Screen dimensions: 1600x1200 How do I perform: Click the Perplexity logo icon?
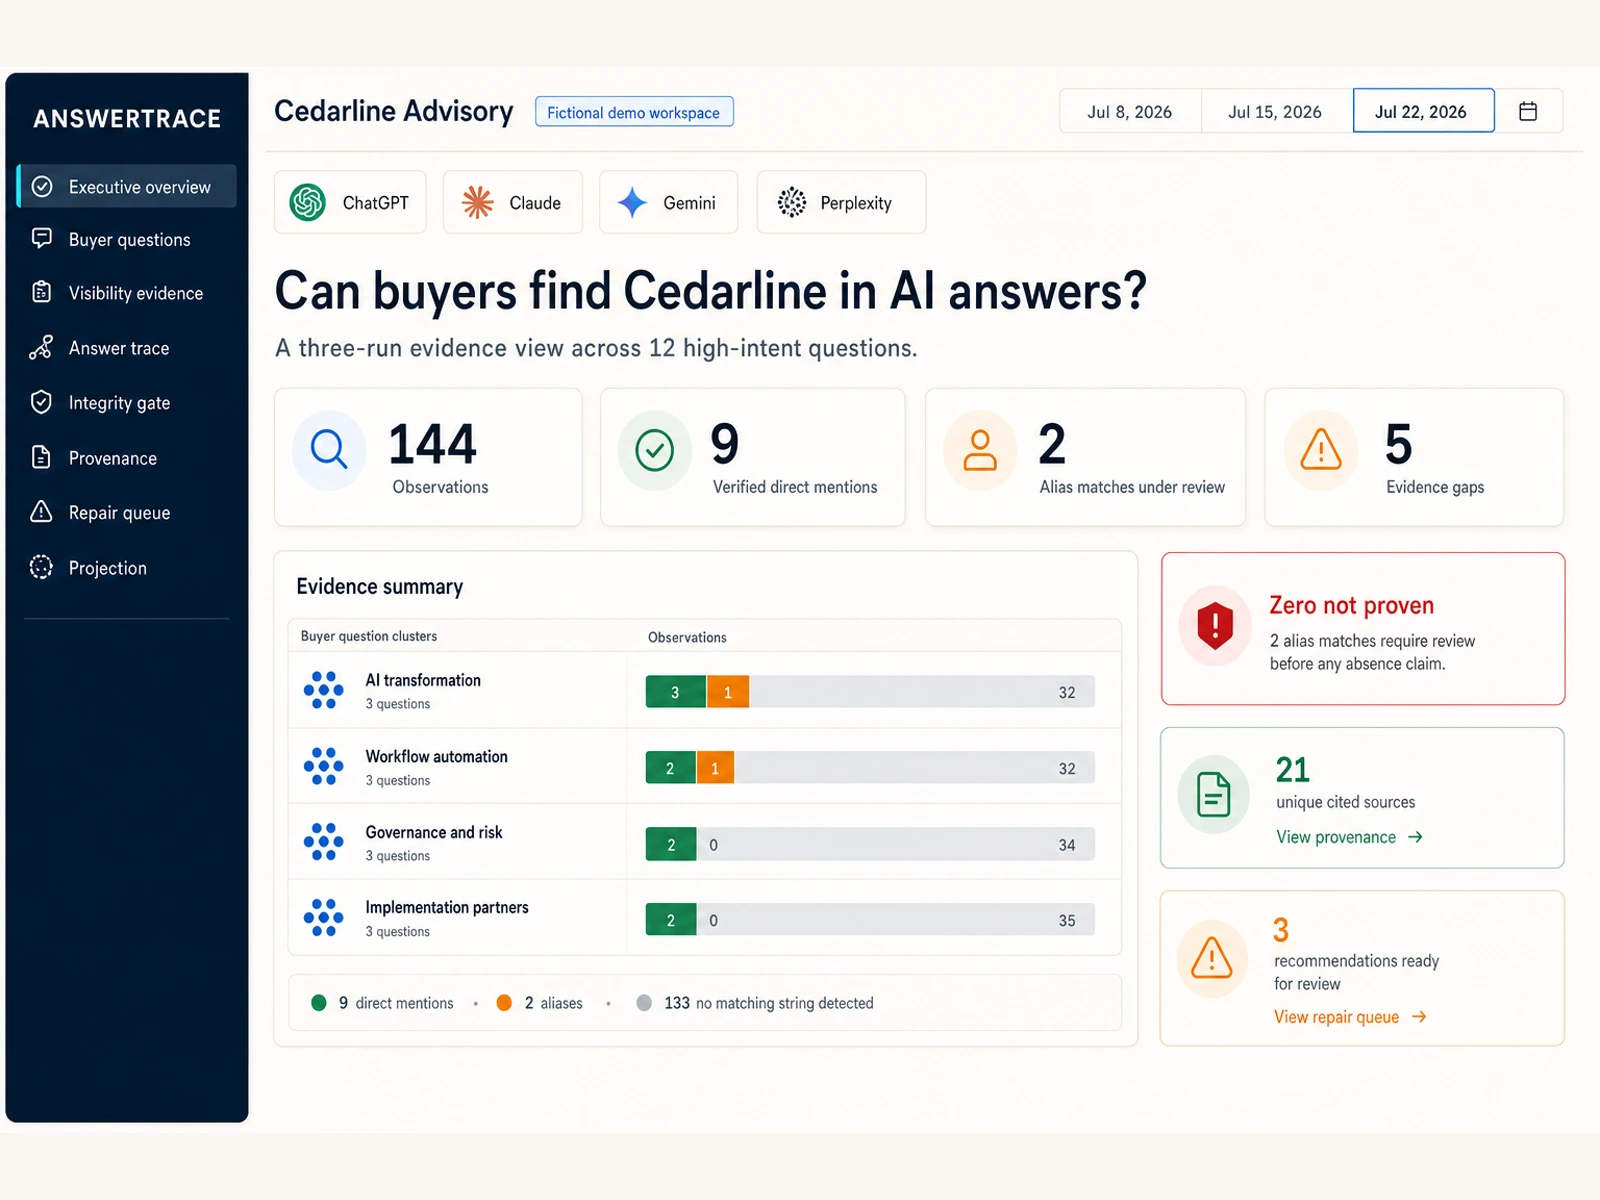click(792, 202)
